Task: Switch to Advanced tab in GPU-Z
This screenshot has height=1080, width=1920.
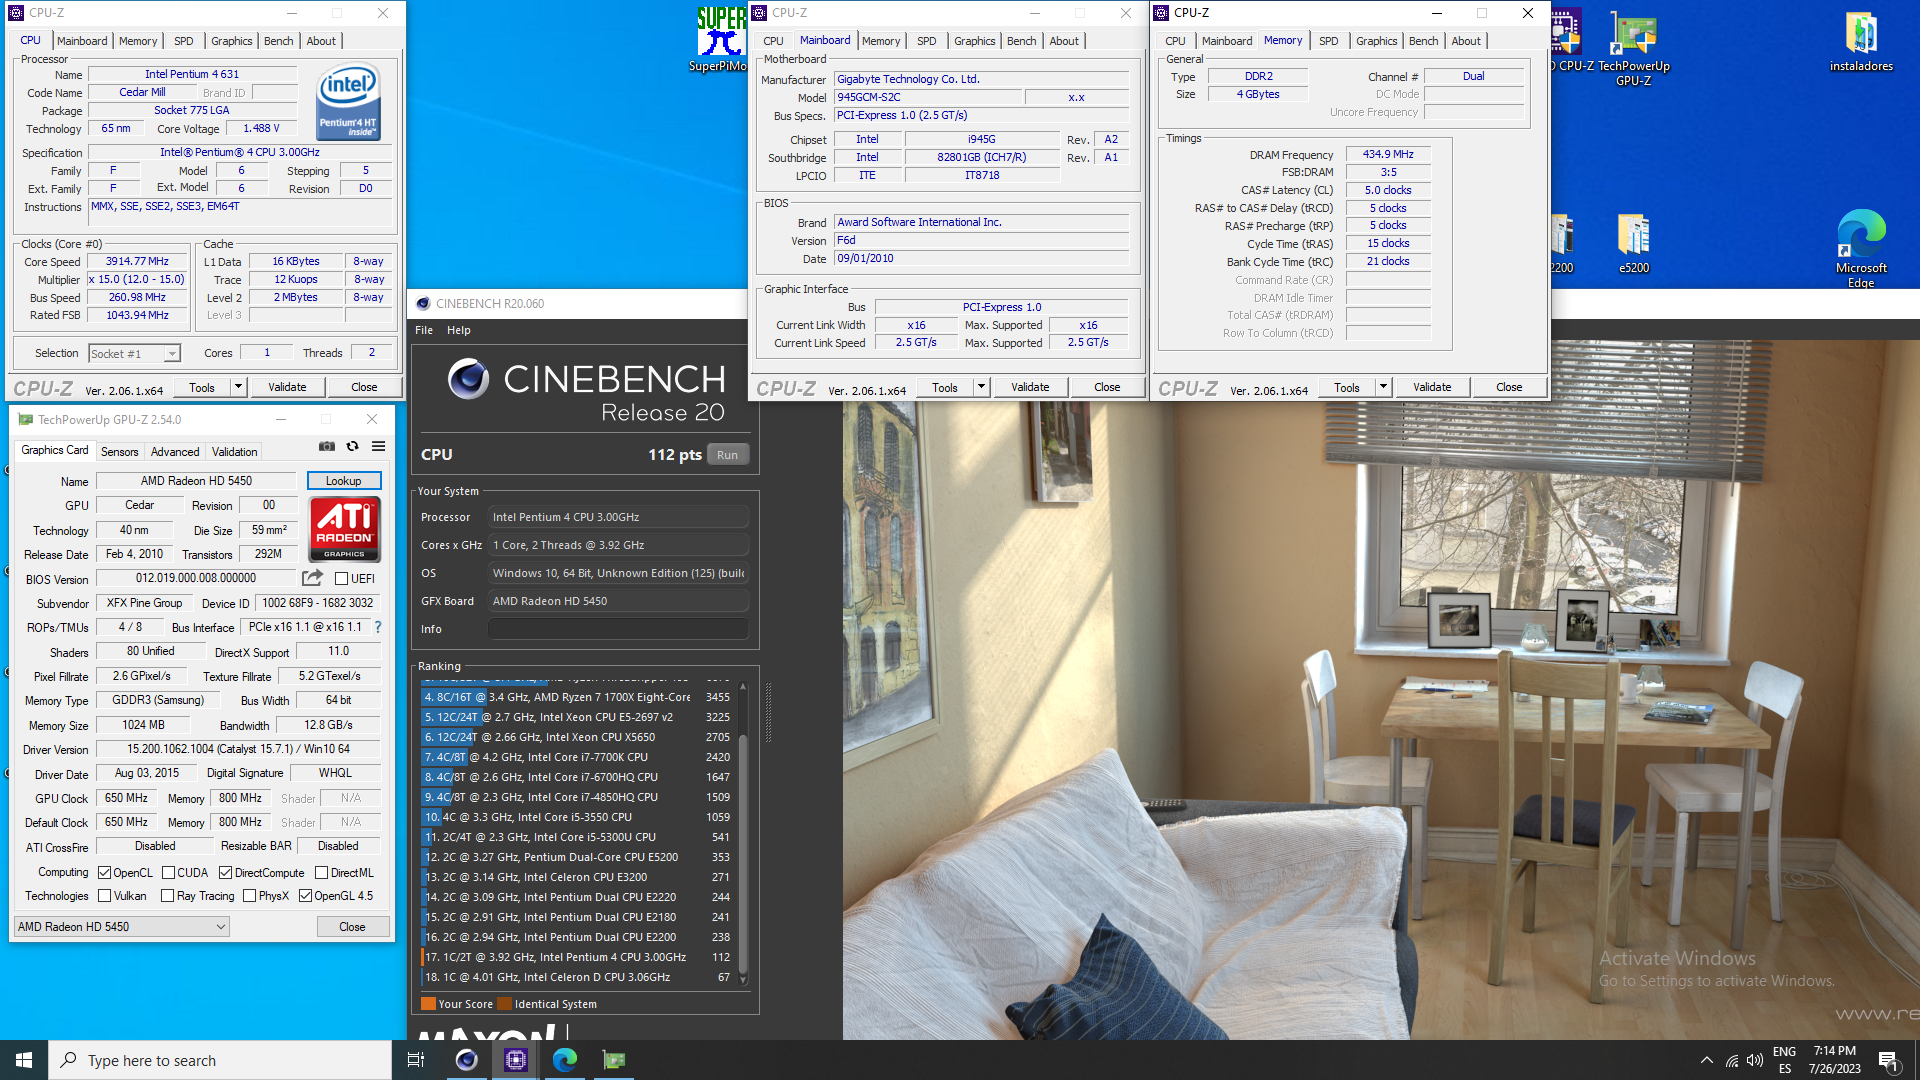Action: [x=175, y=452]
